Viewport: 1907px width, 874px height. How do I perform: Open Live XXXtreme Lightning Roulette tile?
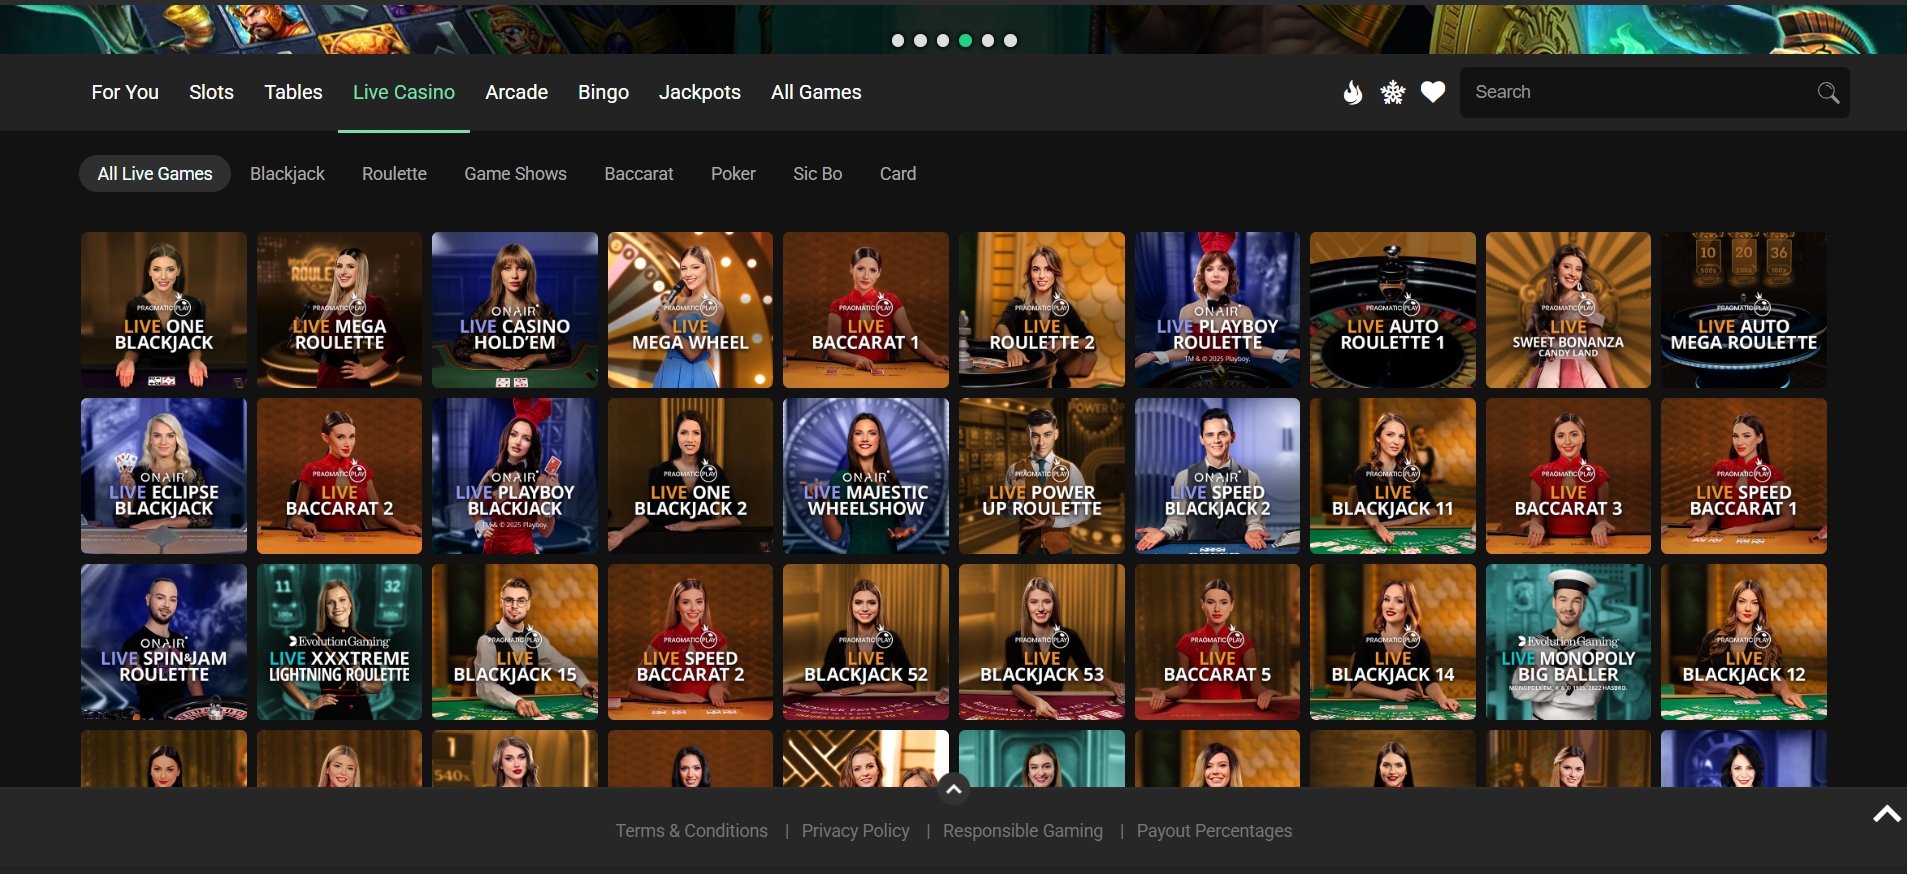point(339,642)
